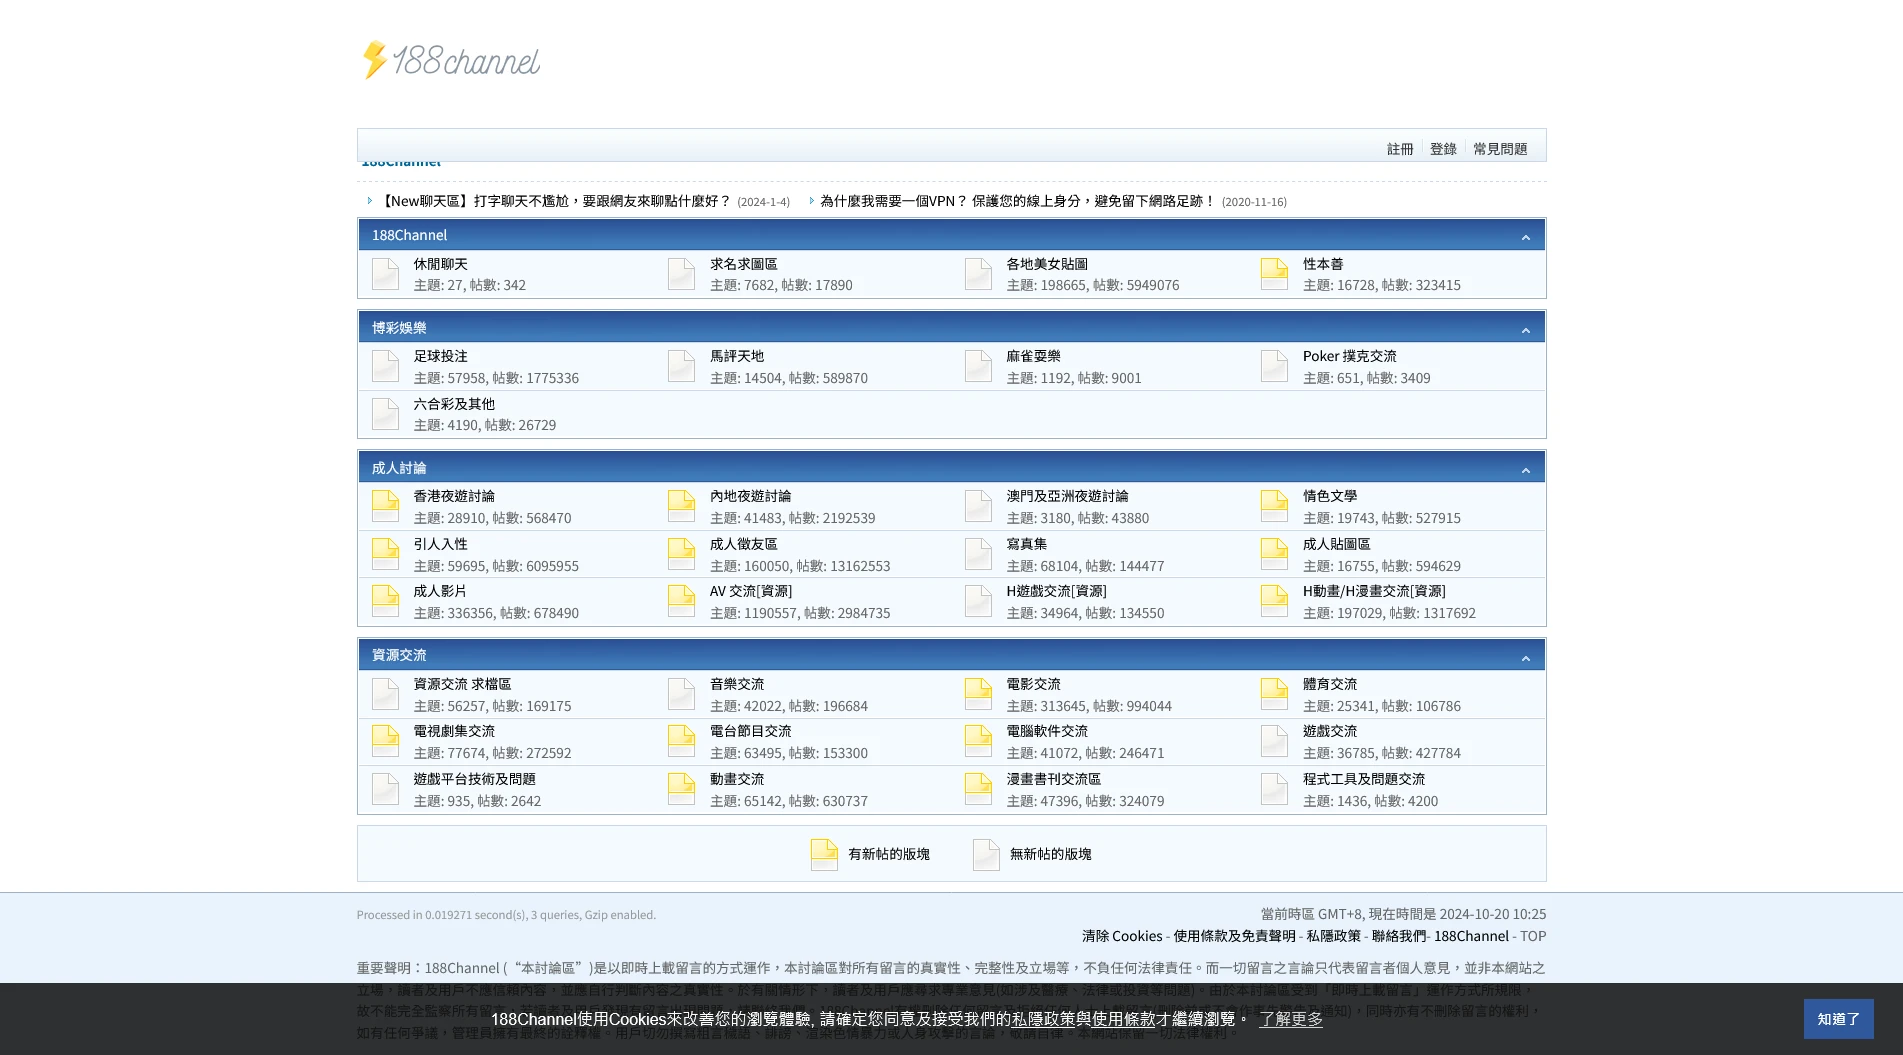Collapse the 188Channel section
Image resolution: width=1903 pixels, height=1055 pixels.
[x=1525, y=237]
